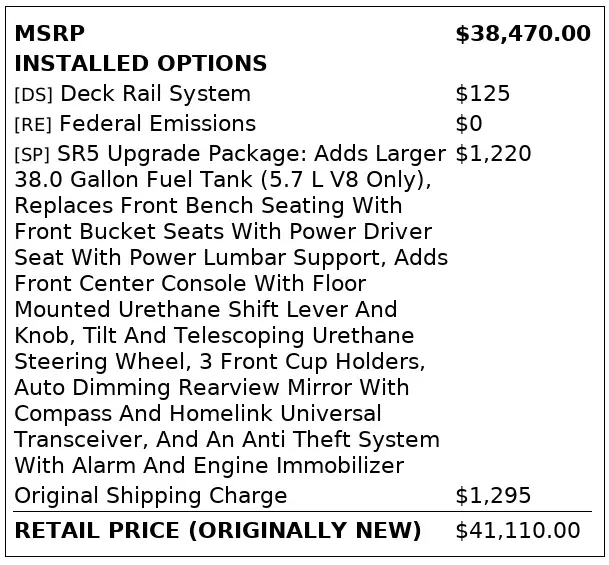The height and width of the screenshot is (565, 609).
Task: Click the Steering Wheel, 3 Front Cup Holders line
Action: tap(219, 362)
